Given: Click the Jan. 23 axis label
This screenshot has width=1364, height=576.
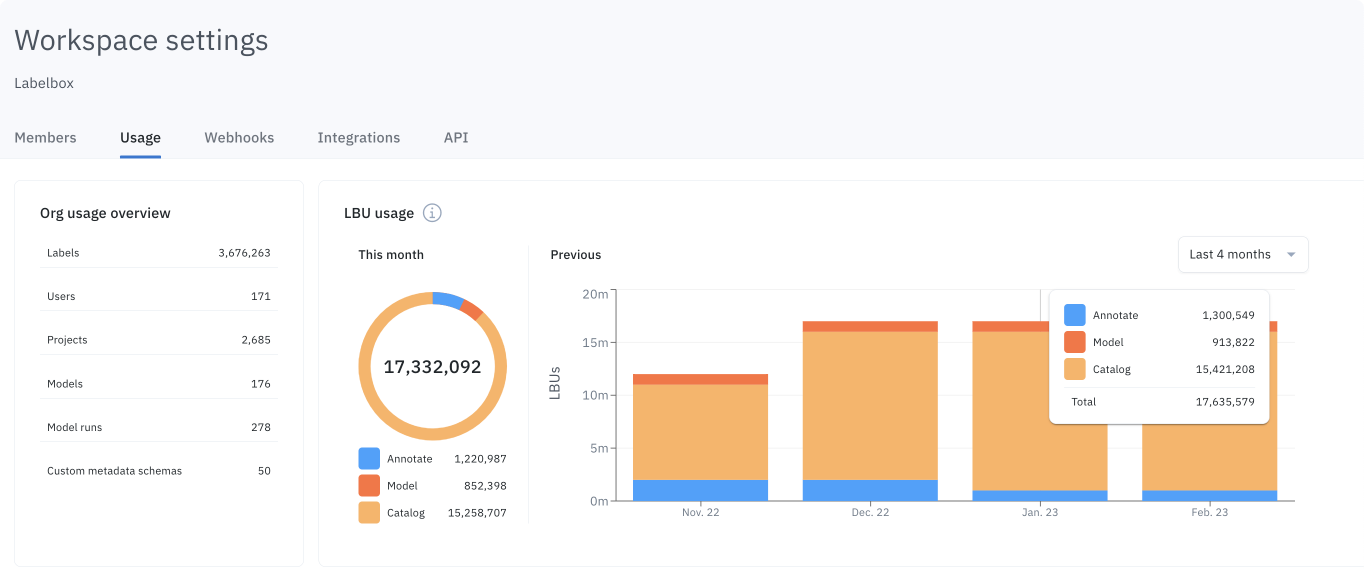Looking at the screenshot, I should pos(1040,512).
